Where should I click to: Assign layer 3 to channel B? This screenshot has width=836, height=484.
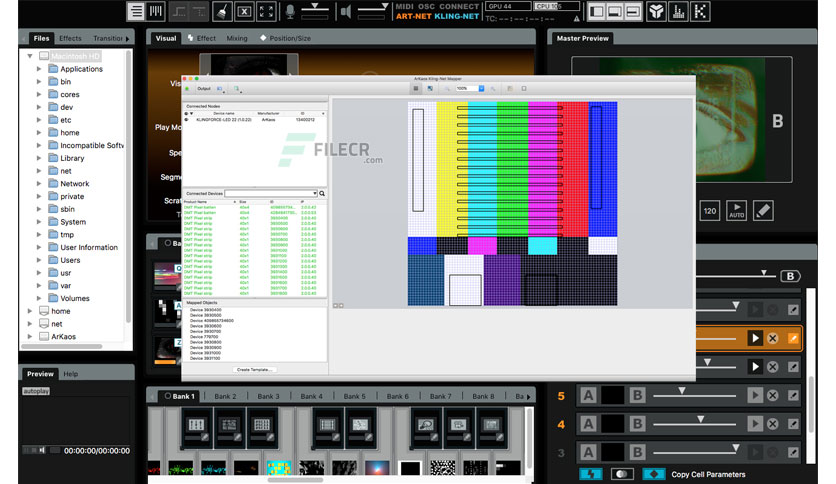(637, 453)
